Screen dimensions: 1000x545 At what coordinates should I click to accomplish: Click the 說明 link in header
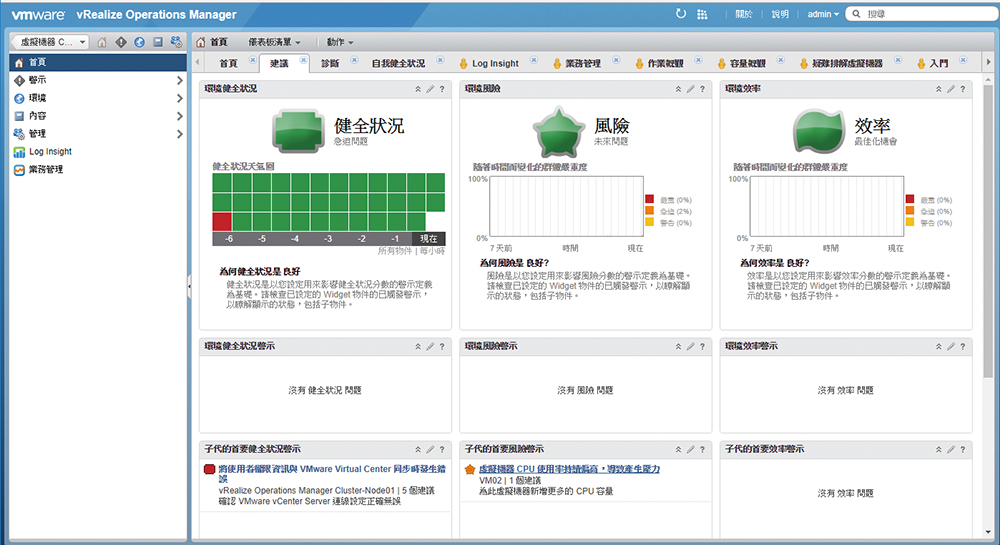tap(780, 14)
